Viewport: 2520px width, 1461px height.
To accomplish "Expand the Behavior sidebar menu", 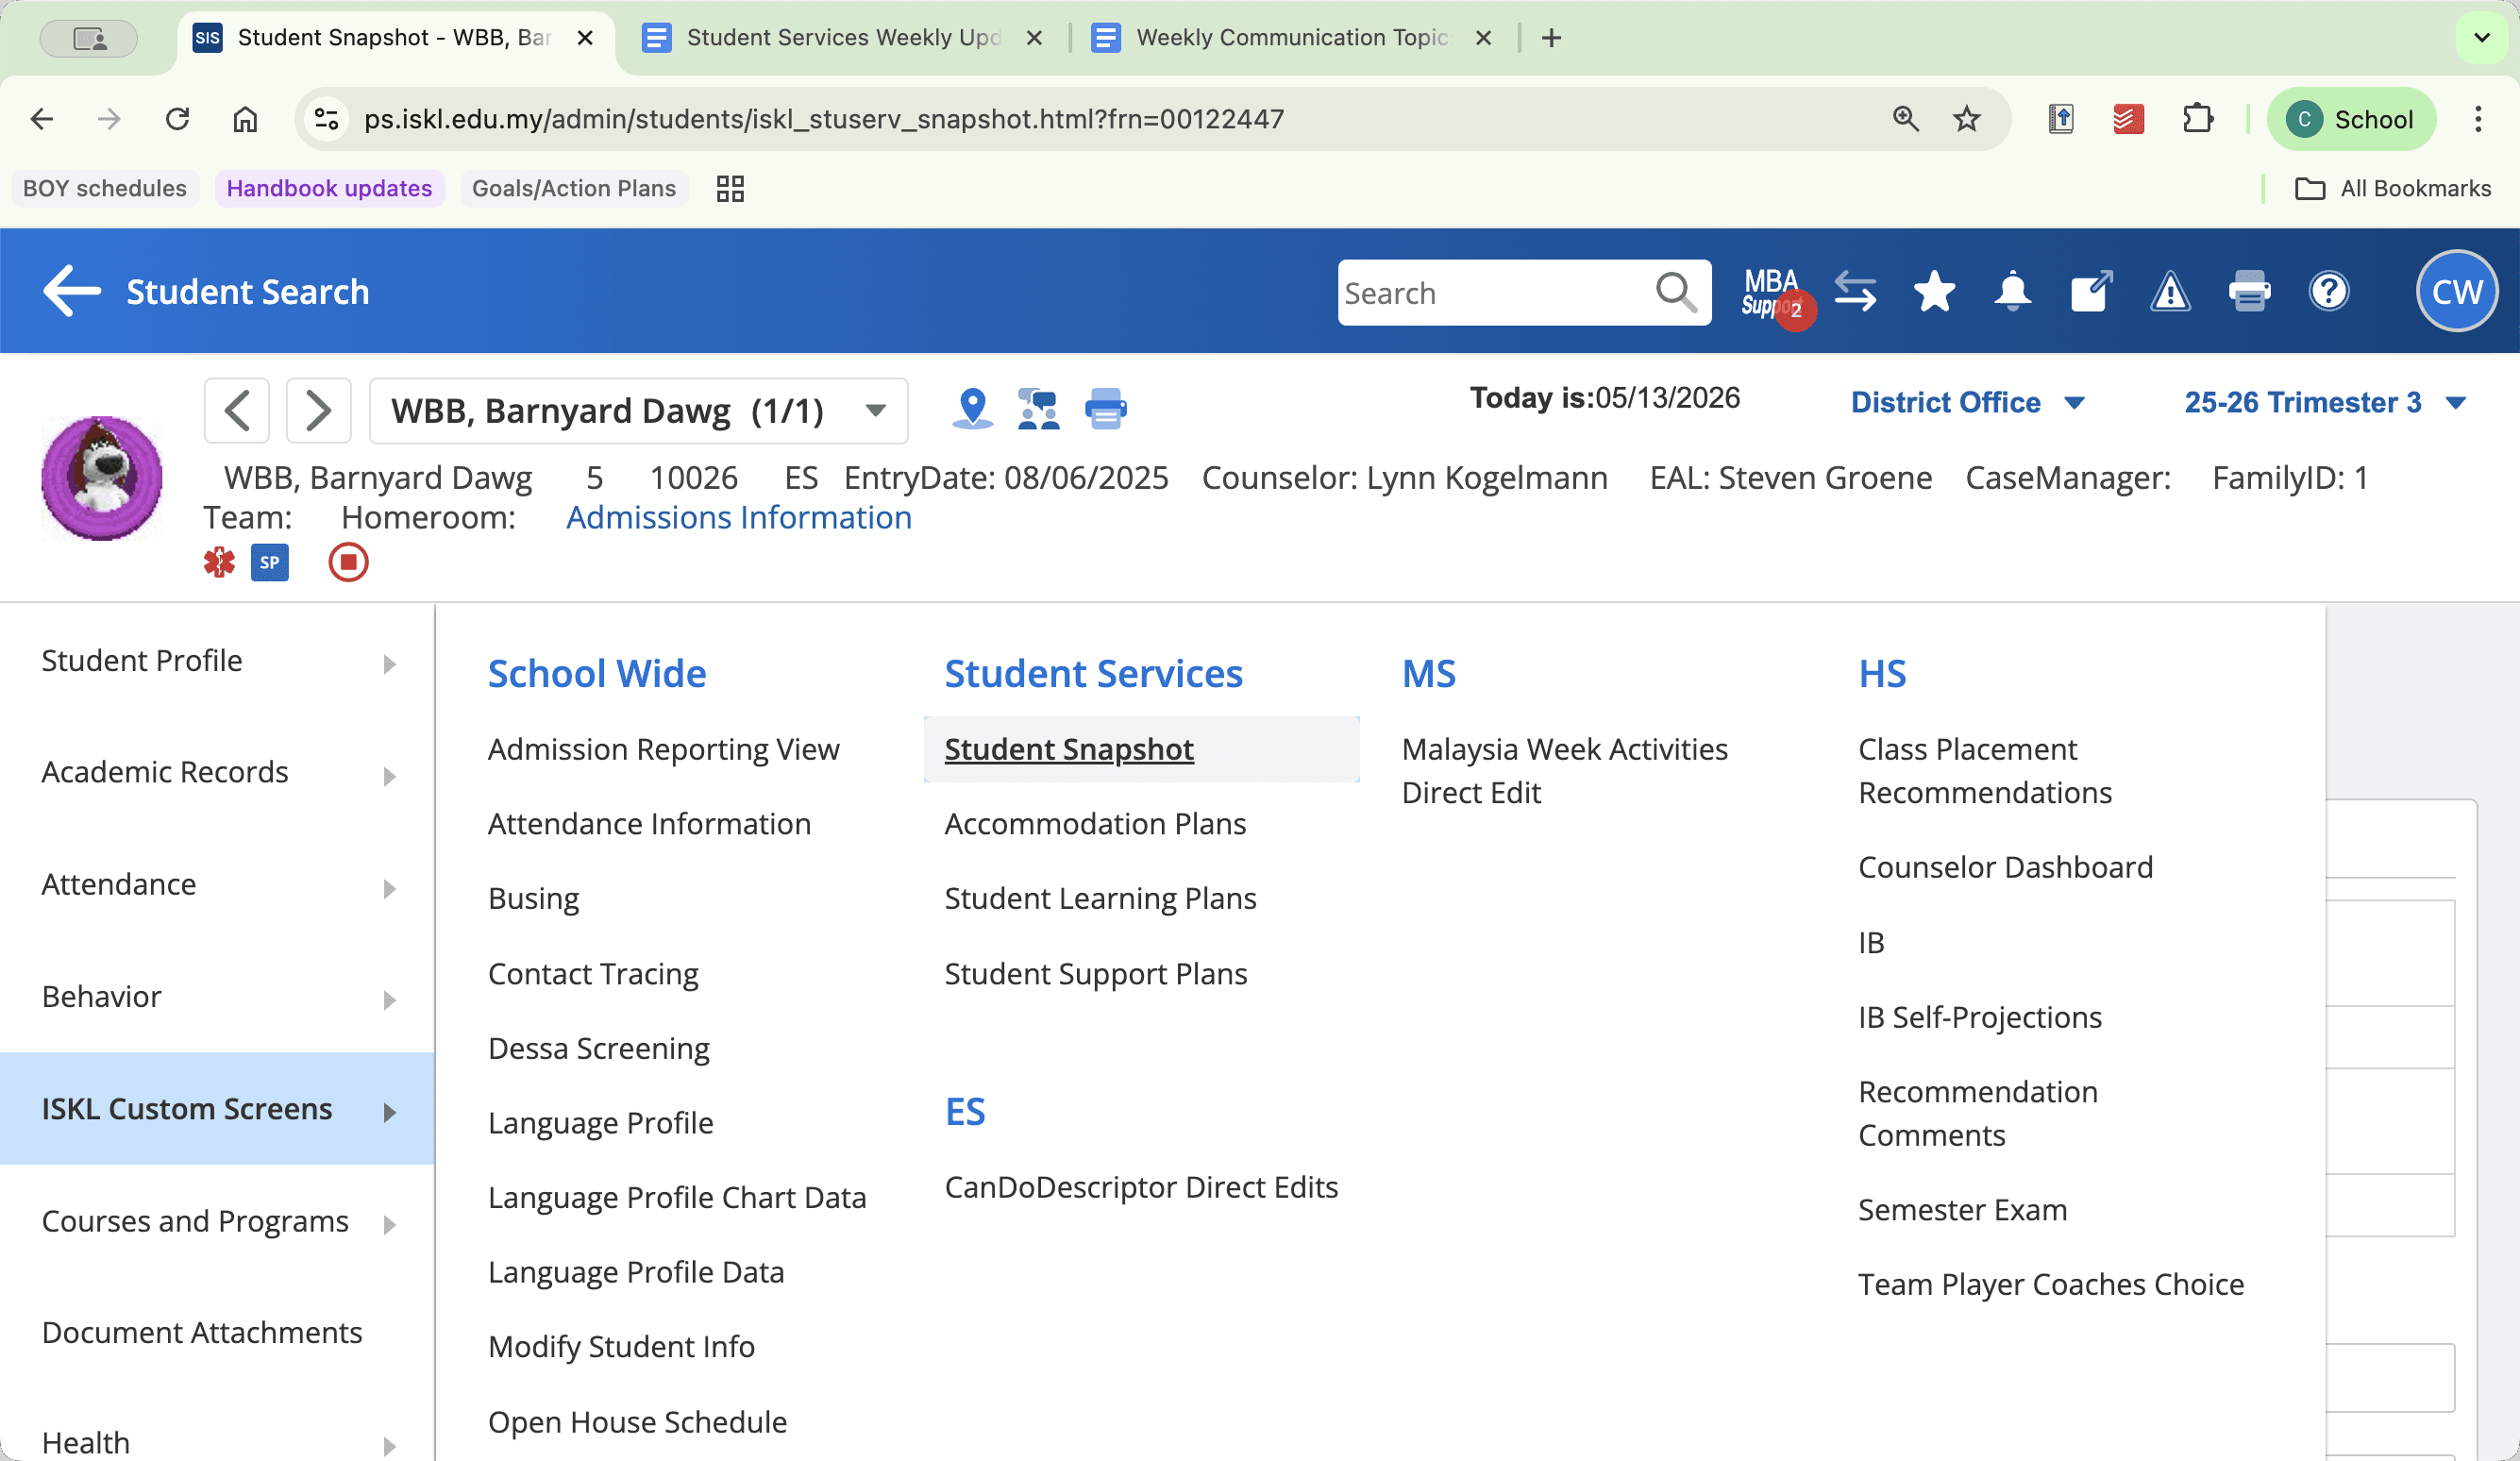I will (x=217, y=997).
